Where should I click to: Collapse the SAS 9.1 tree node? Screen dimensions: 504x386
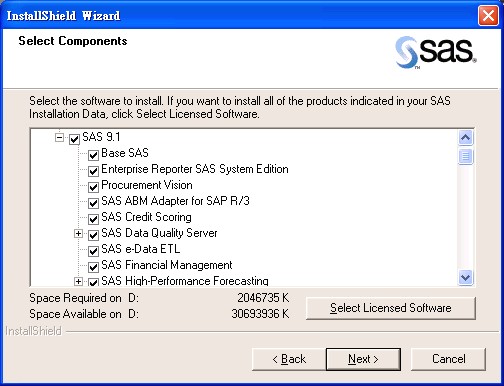tap(59, 137)
